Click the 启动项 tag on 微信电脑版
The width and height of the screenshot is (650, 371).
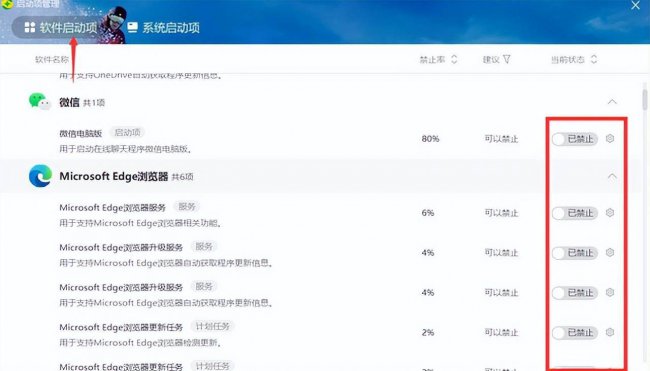click(x=127, y=133)
